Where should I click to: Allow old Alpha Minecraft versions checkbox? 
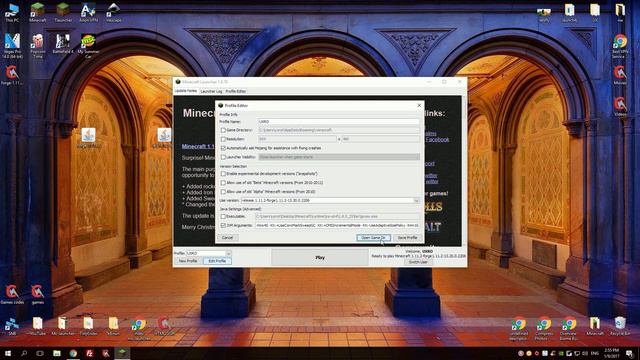pyautogui.click(x=223, y=191)
